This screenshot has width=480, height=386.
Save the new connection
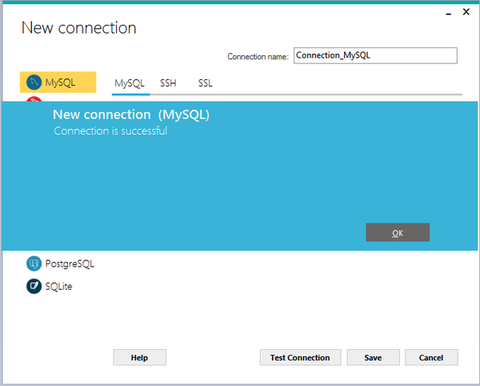373,357
